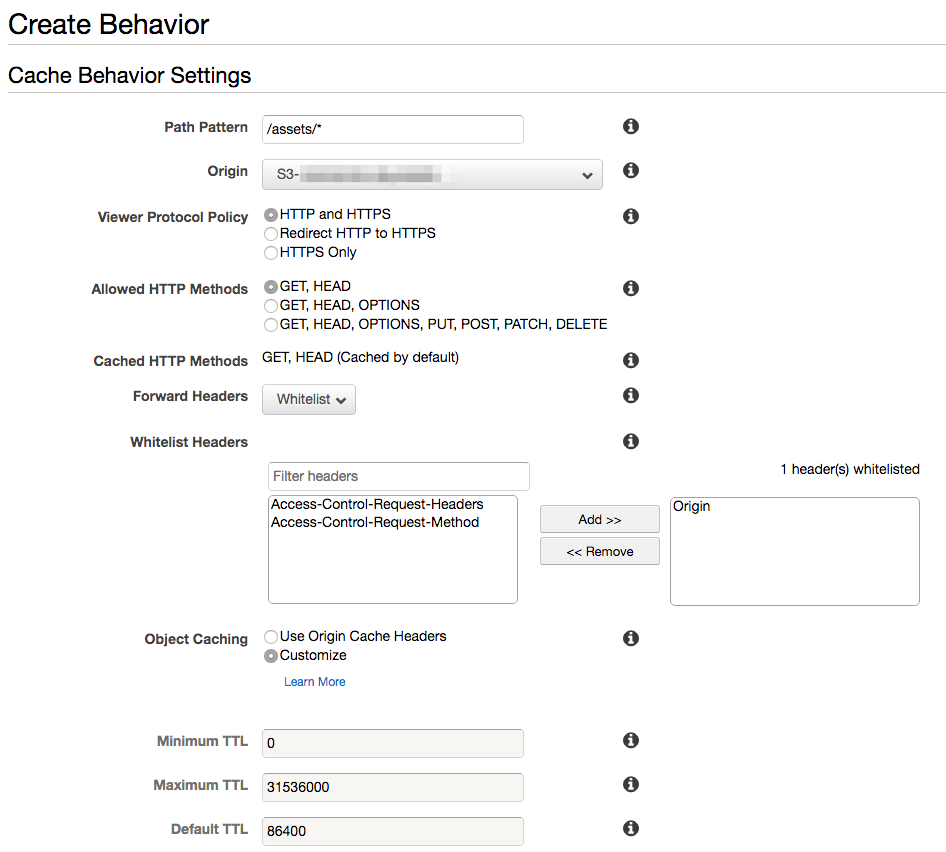The image size is (946, 852).
Task: Click the Filter headers search field
Action: (x=398, y=476)
